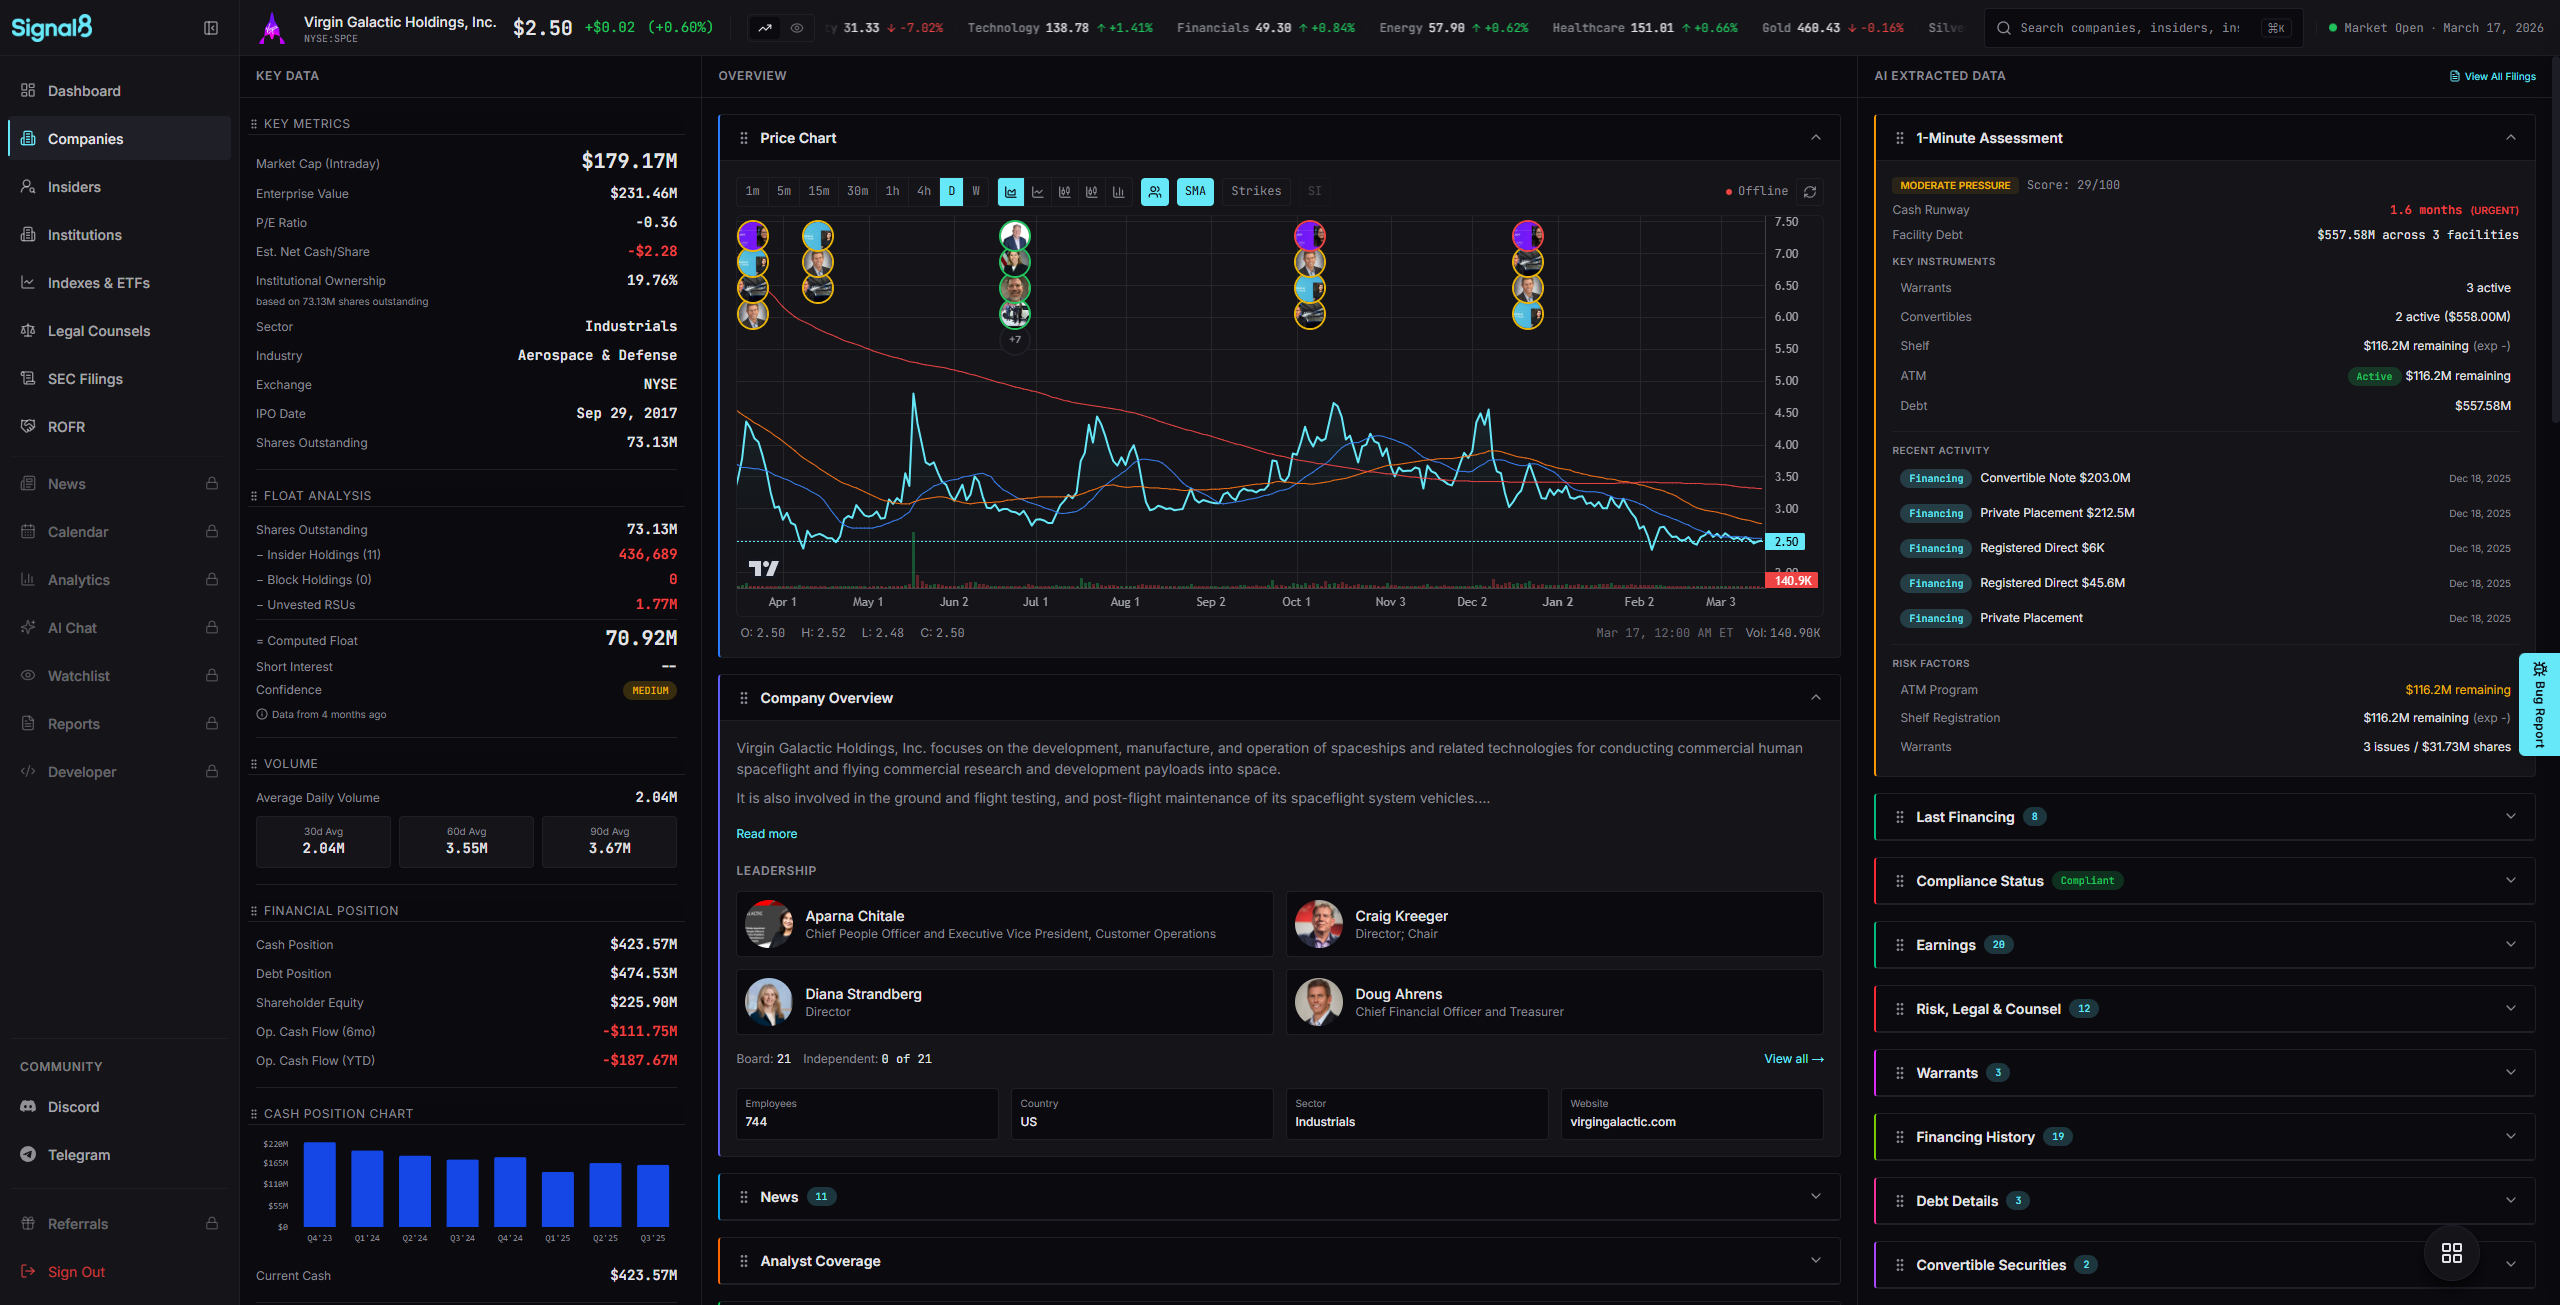Screen dimensions: 2560x1305
Task: Switch to the area chart type
Action: point(1011,192)
